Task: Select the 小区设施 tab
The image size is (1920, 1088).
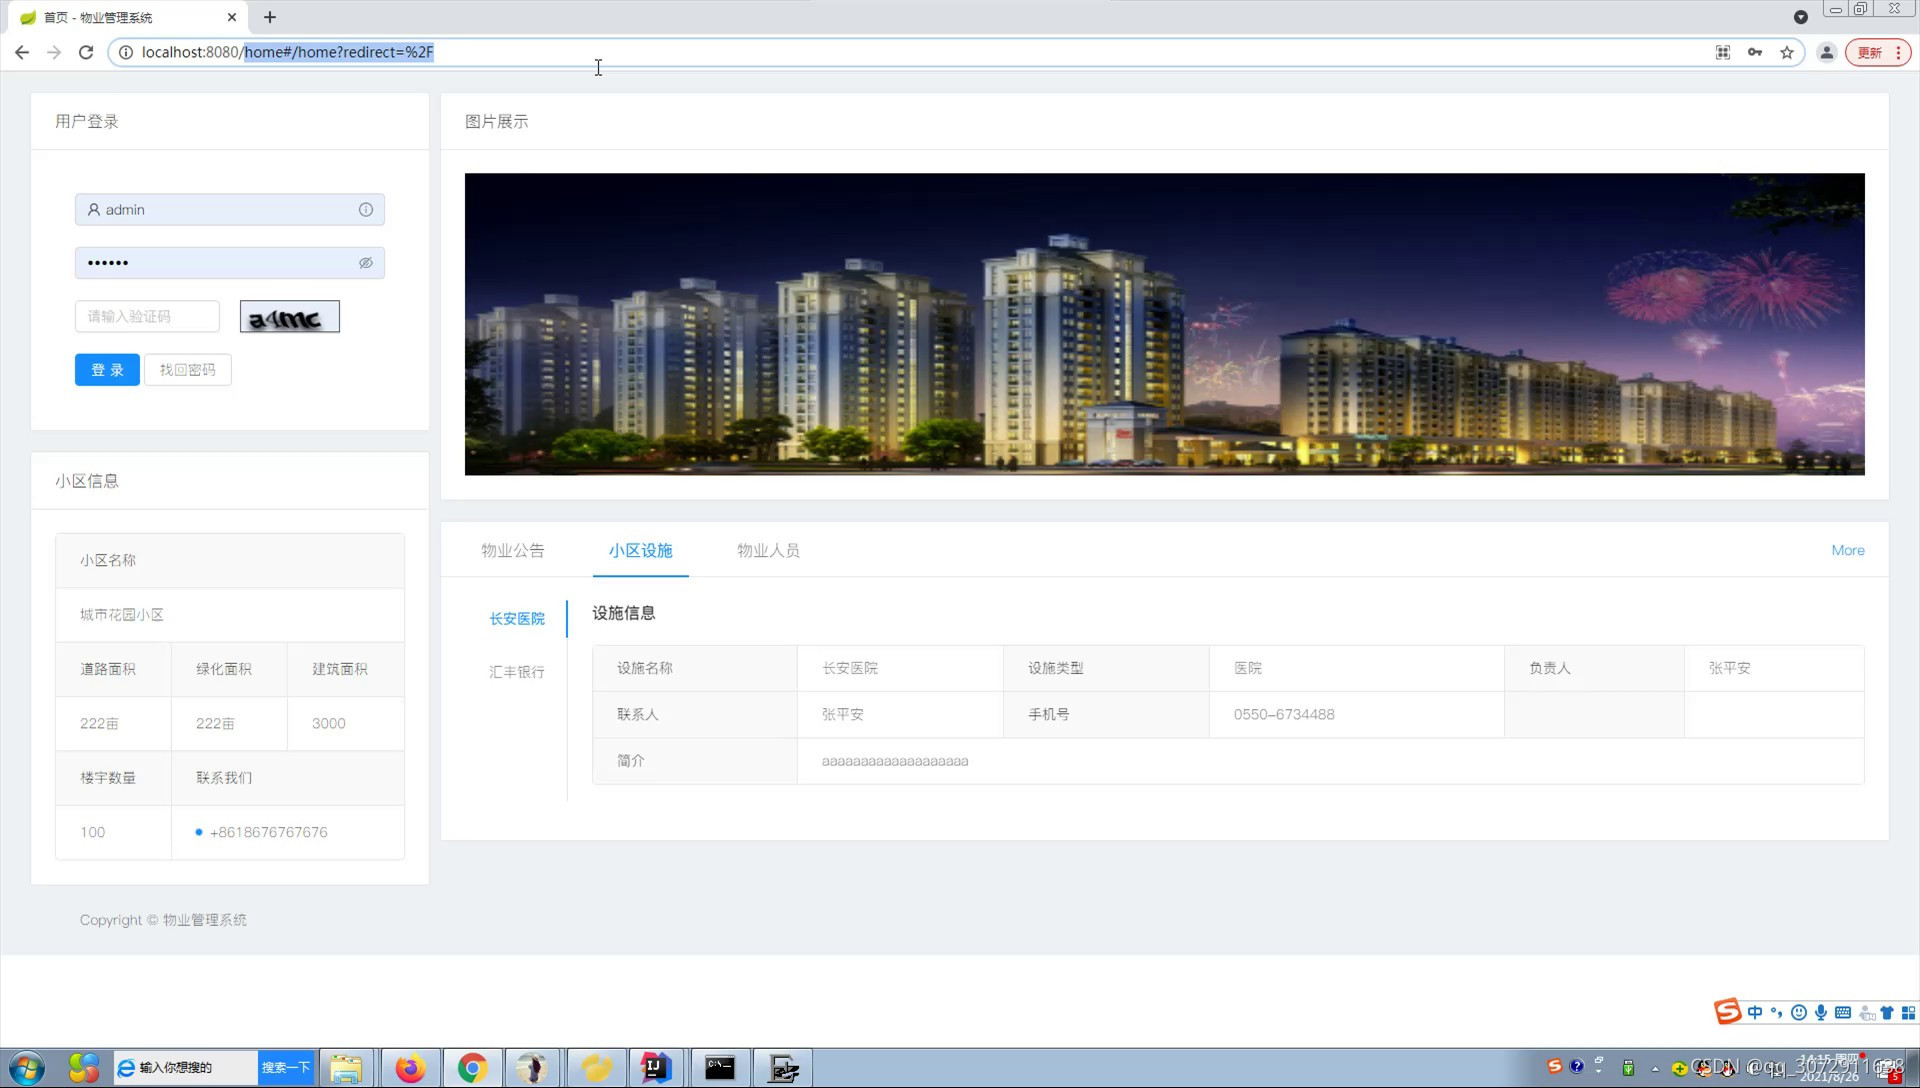Action: (640, 550)
